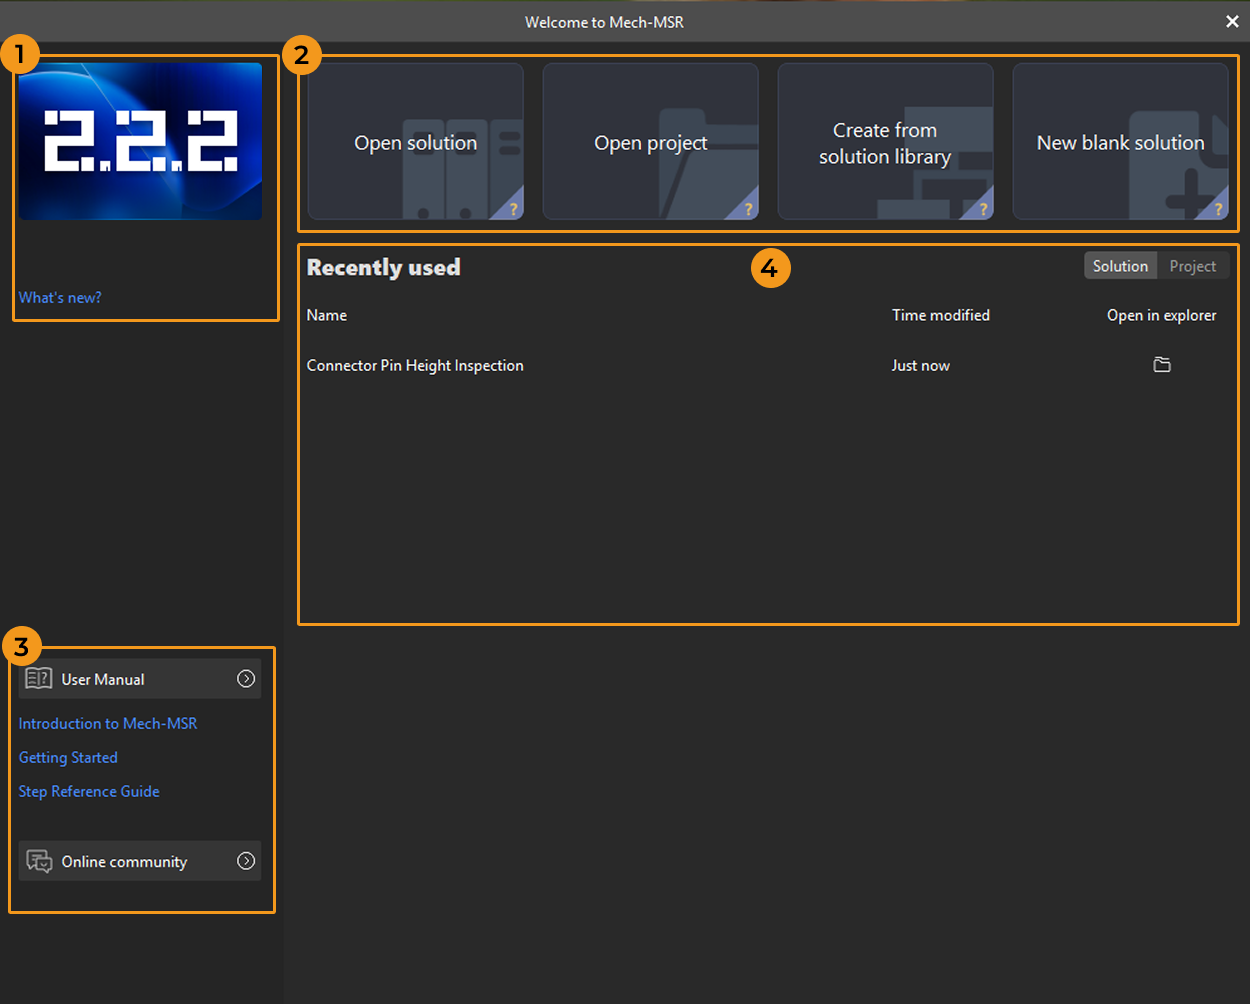
Task: Open the Getting Started link
Action: coord(68,758)
